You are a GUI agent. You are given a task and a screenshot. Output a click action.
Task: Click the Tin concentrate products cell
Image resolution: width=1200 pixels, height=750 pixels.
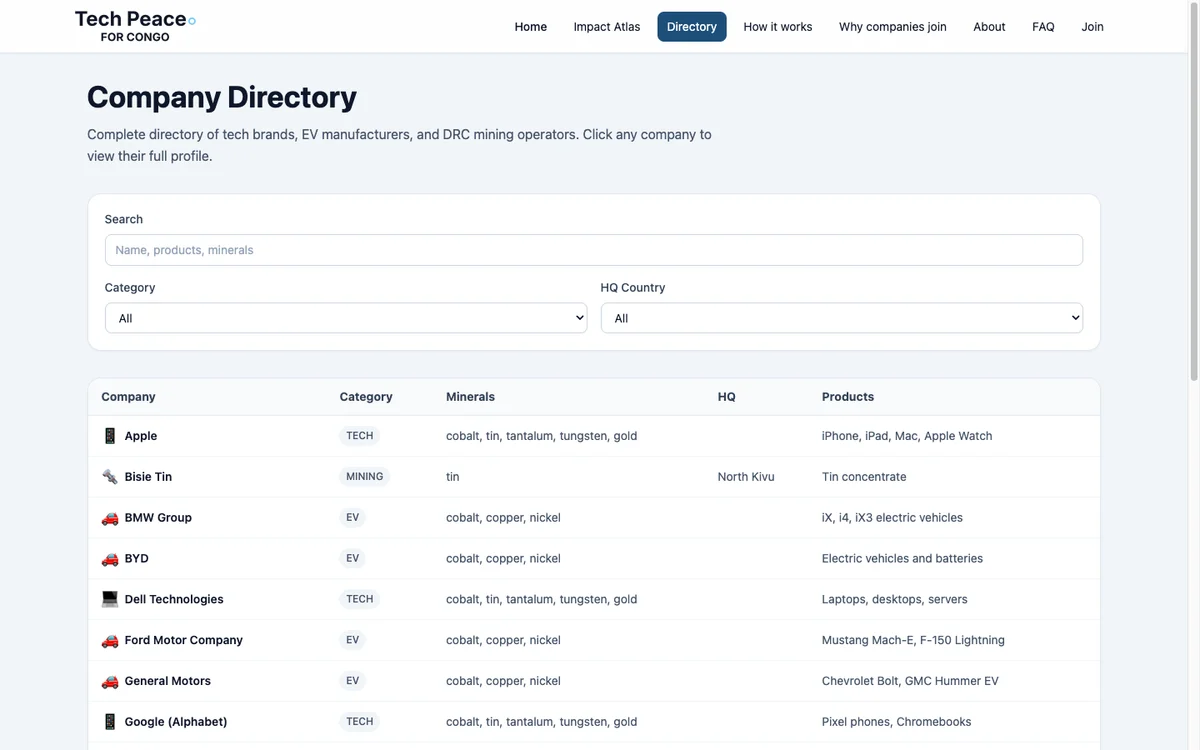tap(864, 477)
